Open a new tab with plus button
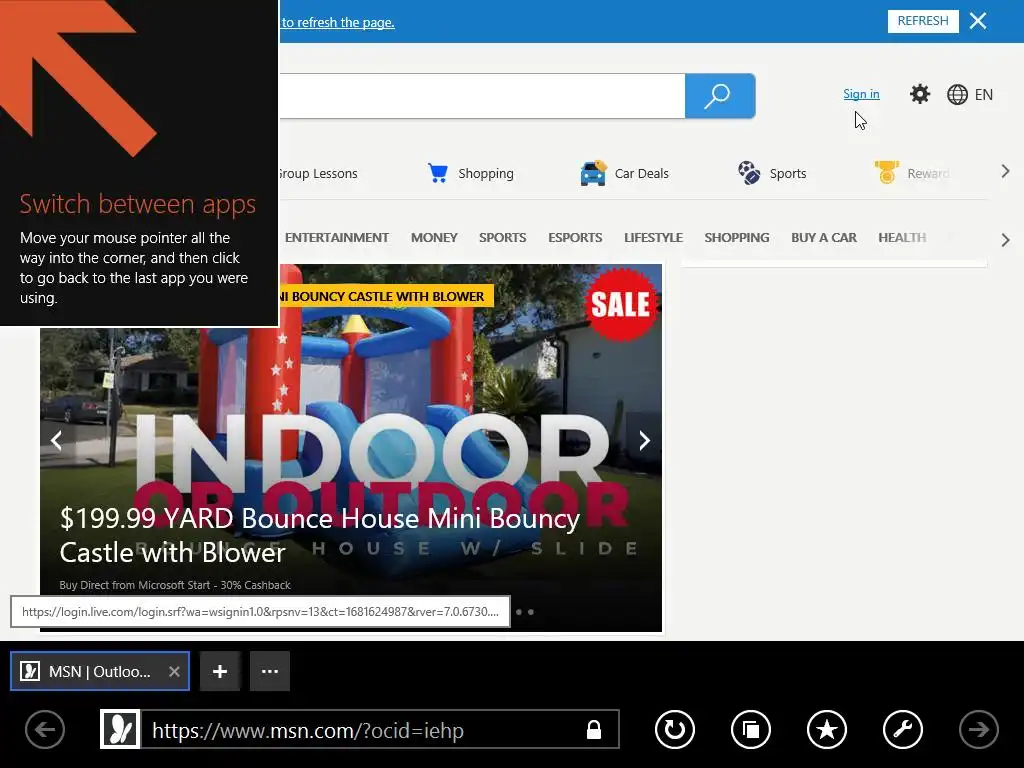Image resolution: width=1024 pixels, height=768 pixels. pyautogui.click(x=220, y=671)
